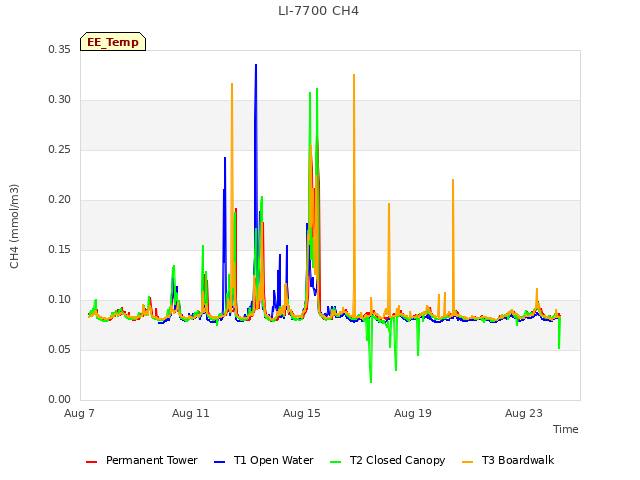
Task: Click the orange T3 spike reaching 0.22
Action: click(453, 180)
